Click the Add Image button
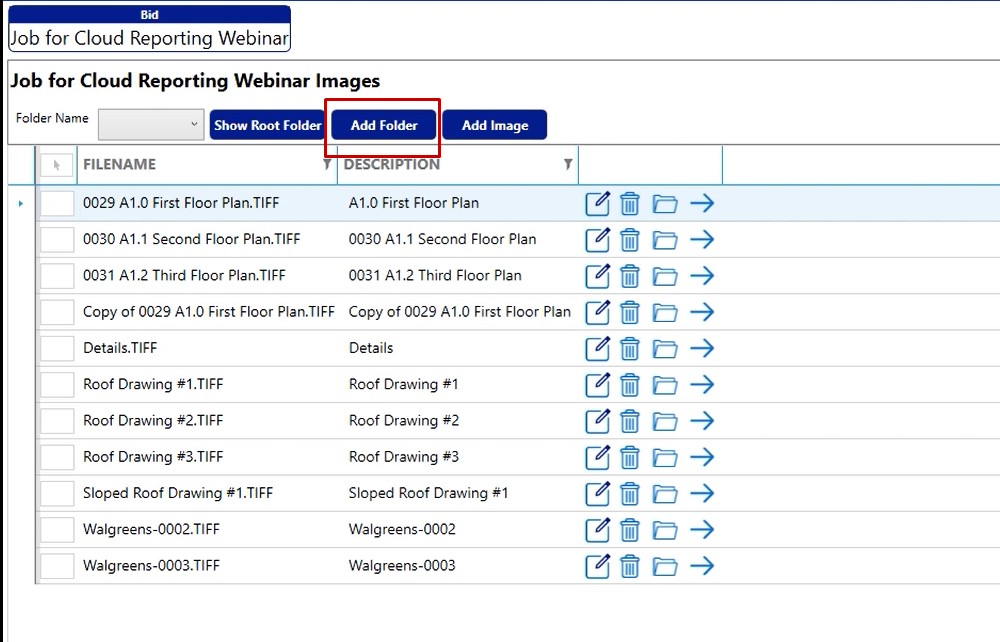1000x642 pixels. [x=494, y=126]
